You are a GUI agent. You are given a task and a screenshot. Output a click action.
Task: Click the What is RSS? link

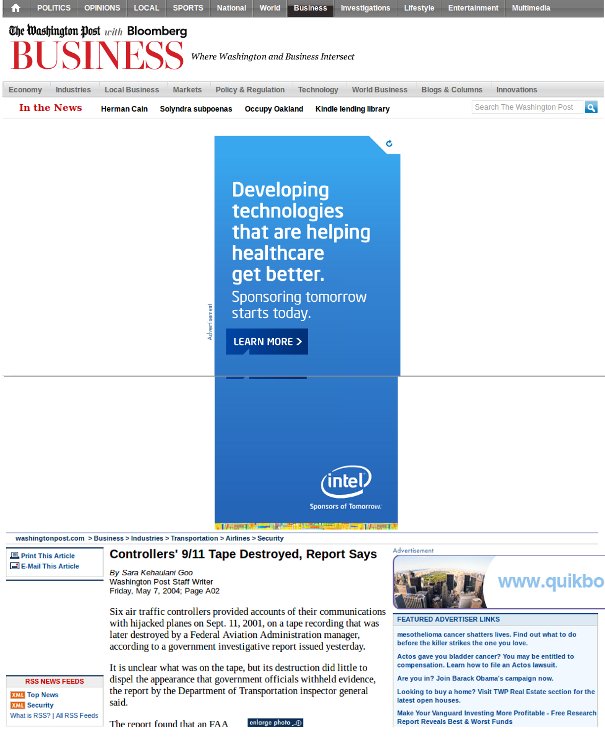click(30, 716)
